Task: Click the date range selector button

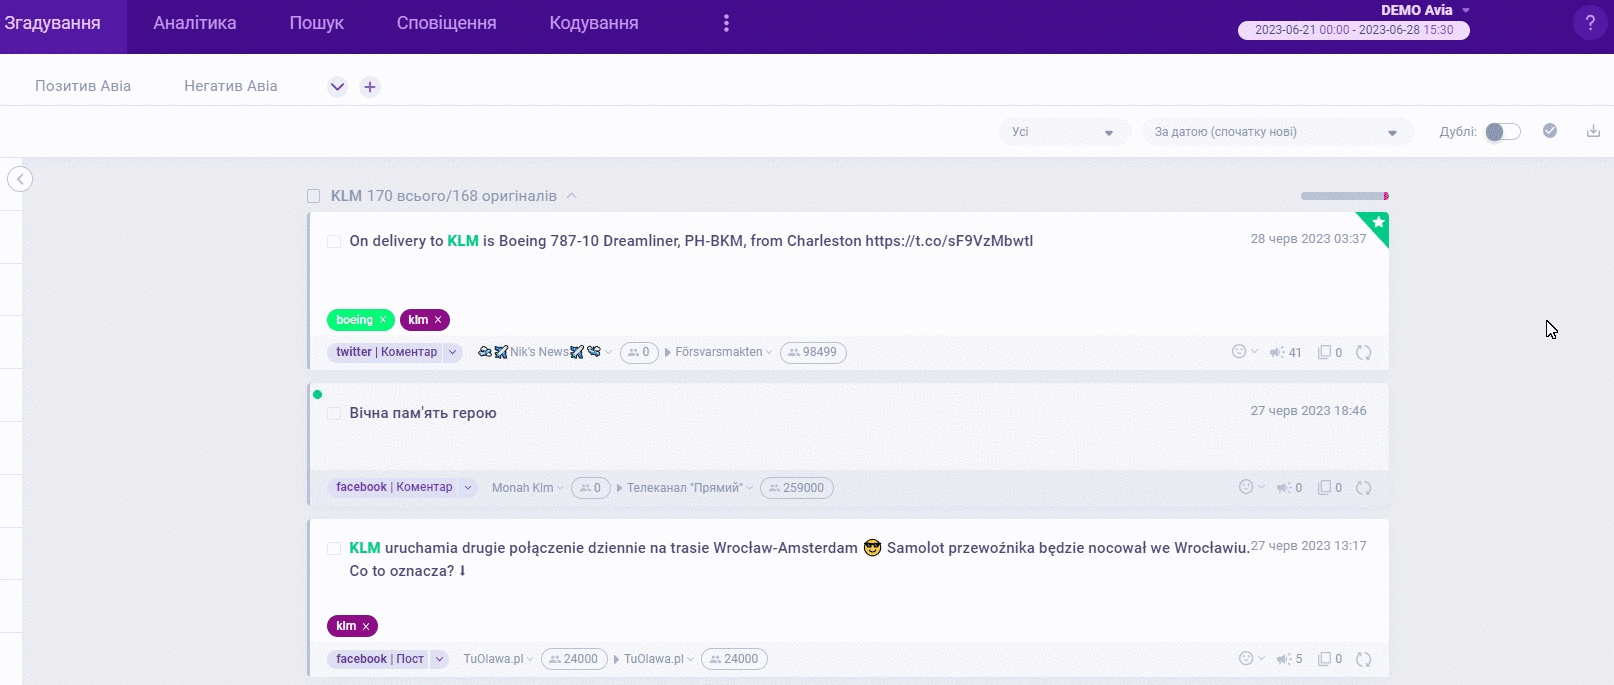Action: click(1353, 30)
